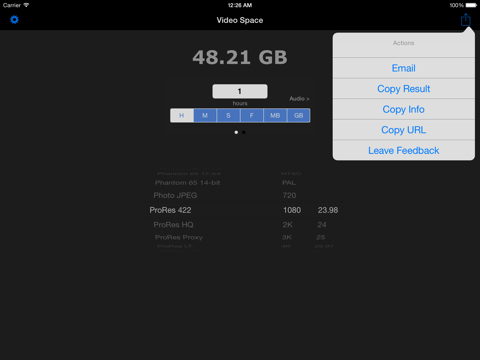Pick ProRes Proxy in codec picker
Image resolution: width=480 pixels, height=360 pixels.
coord(179,237)
